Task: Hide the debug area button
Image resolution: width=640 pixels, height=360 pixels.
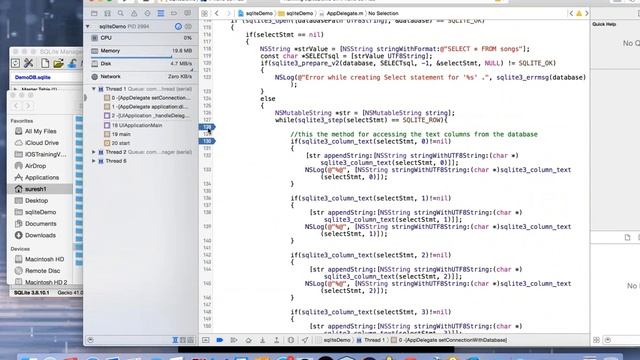Action: coord(206,340)
